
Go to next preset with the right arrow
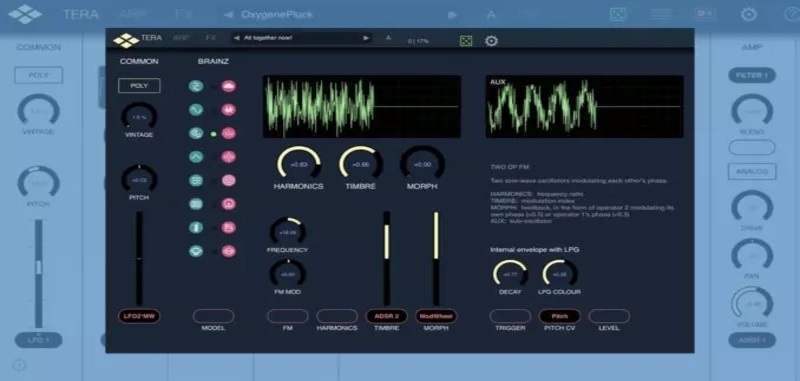[366, 38]
